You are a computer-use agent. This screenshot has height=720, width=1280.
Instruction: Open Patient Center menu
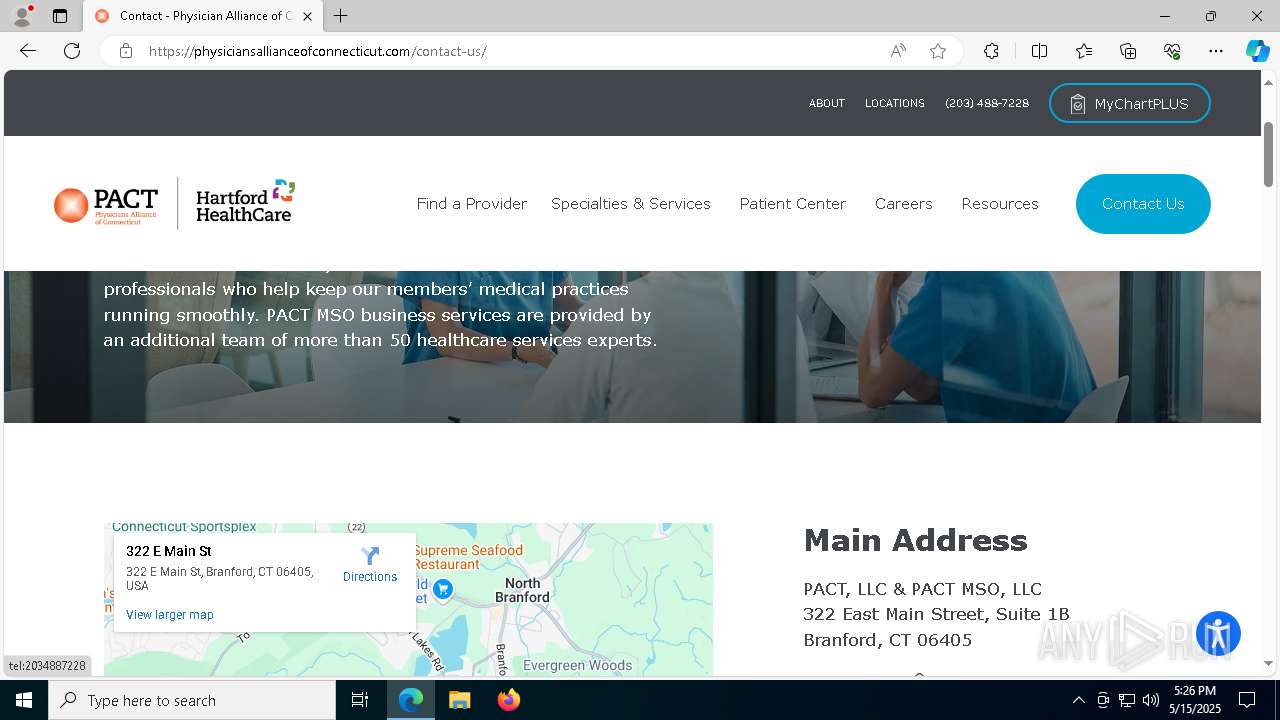click(793, 203)
